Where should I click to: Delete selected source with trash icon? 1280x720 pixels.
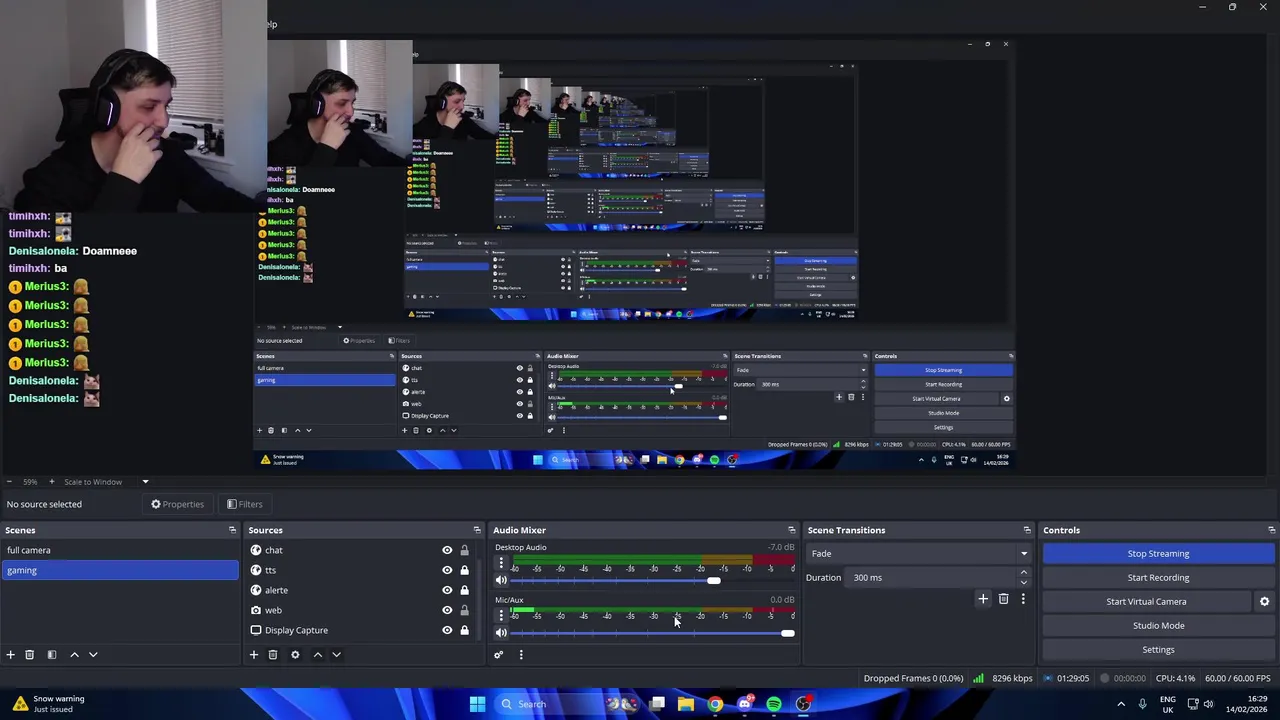pyautogui.click(x=272, y=654)
